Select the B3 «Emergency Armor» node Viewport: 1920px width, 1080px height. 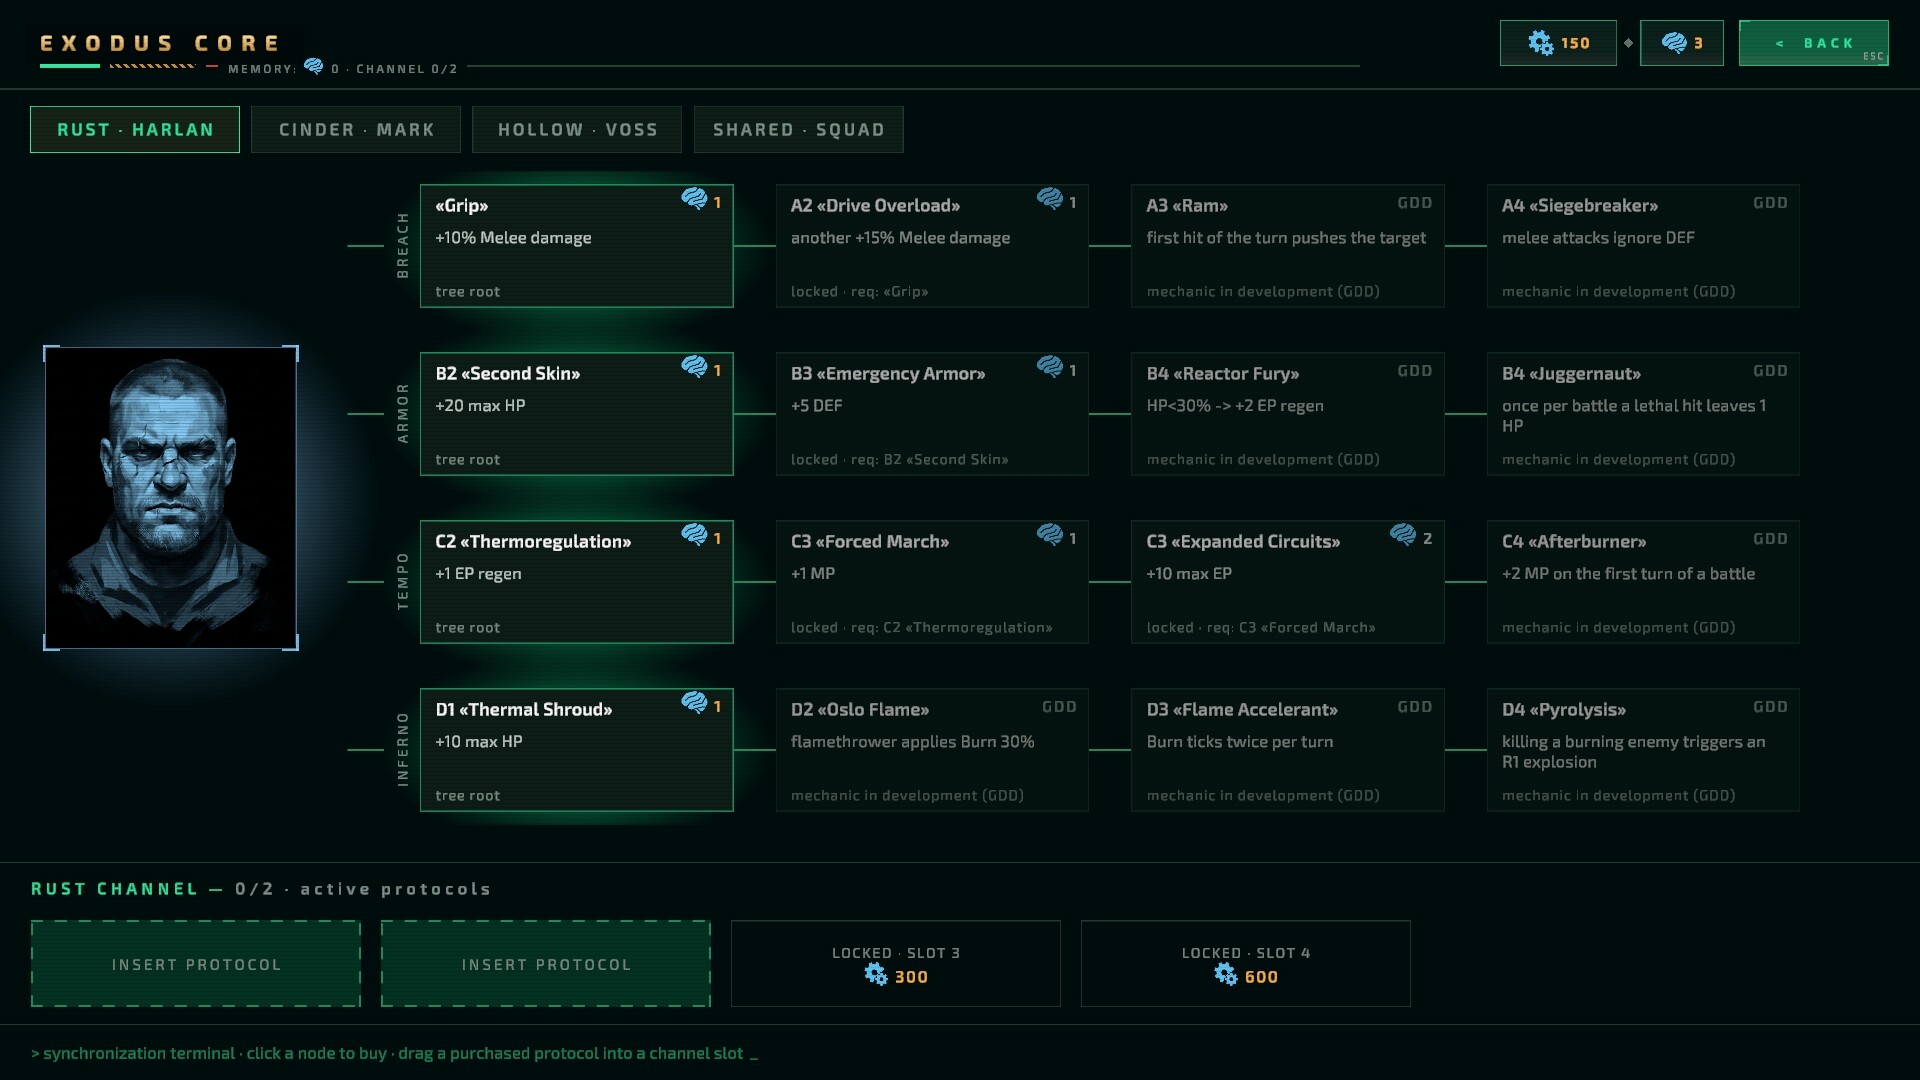932,414
